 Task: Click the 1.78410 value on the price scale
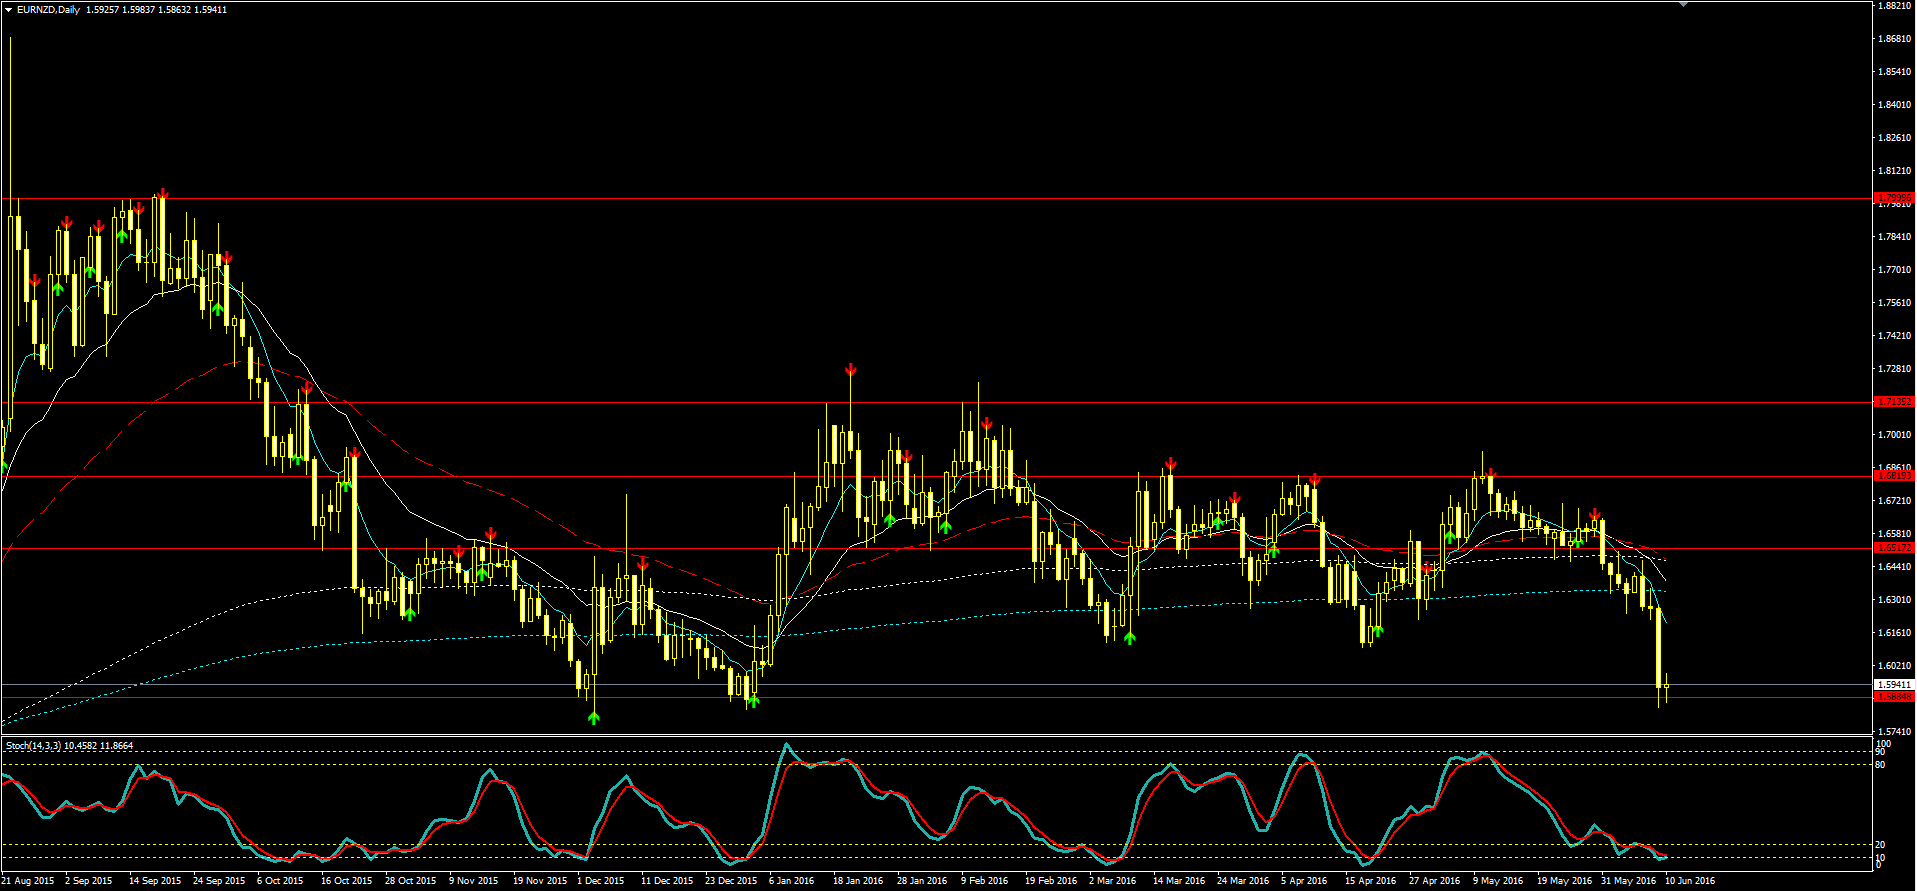click(1895, 237)
